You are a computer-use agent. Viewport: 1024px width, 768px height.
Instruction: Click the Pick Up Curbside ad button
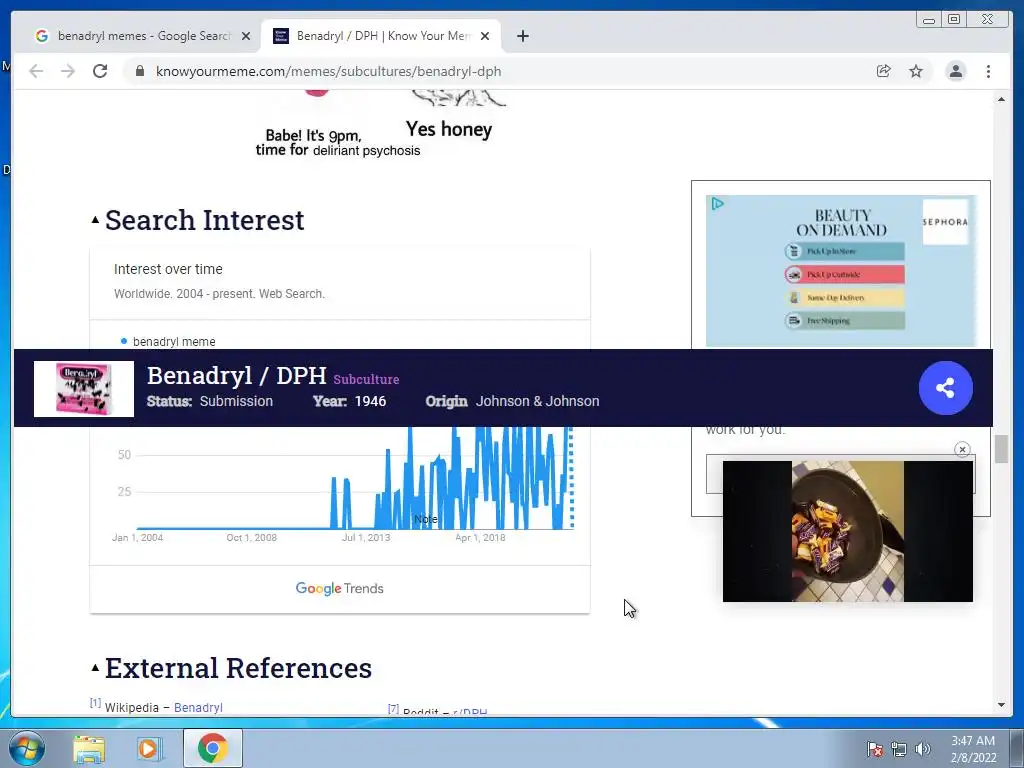(x=844, y=274)
